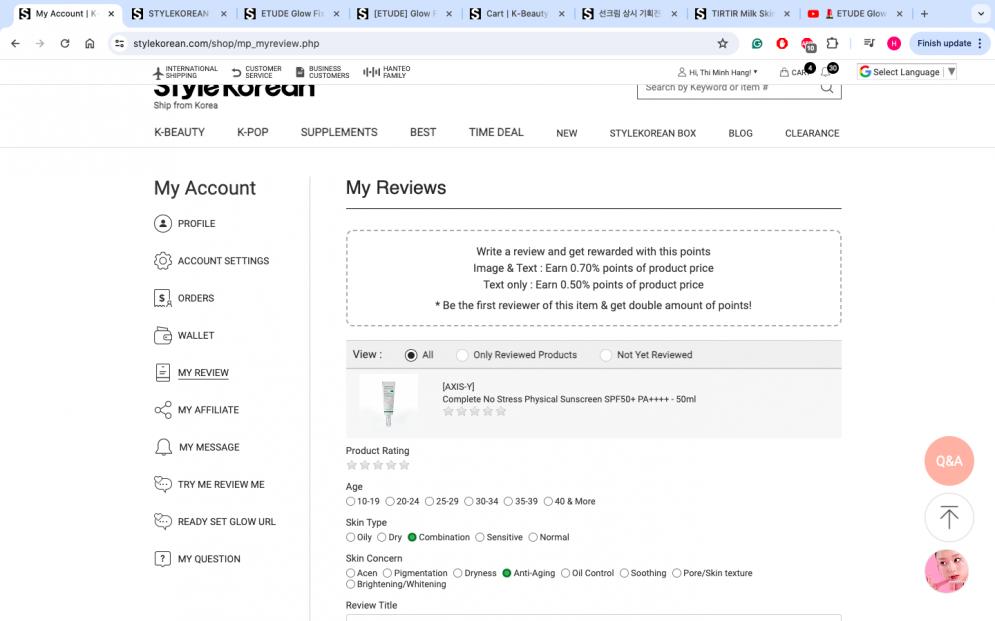Viewport: 995px width, 621px height.
Task: Click the AXIS-Y sunscreen product thumbnail
Action: 388,402
